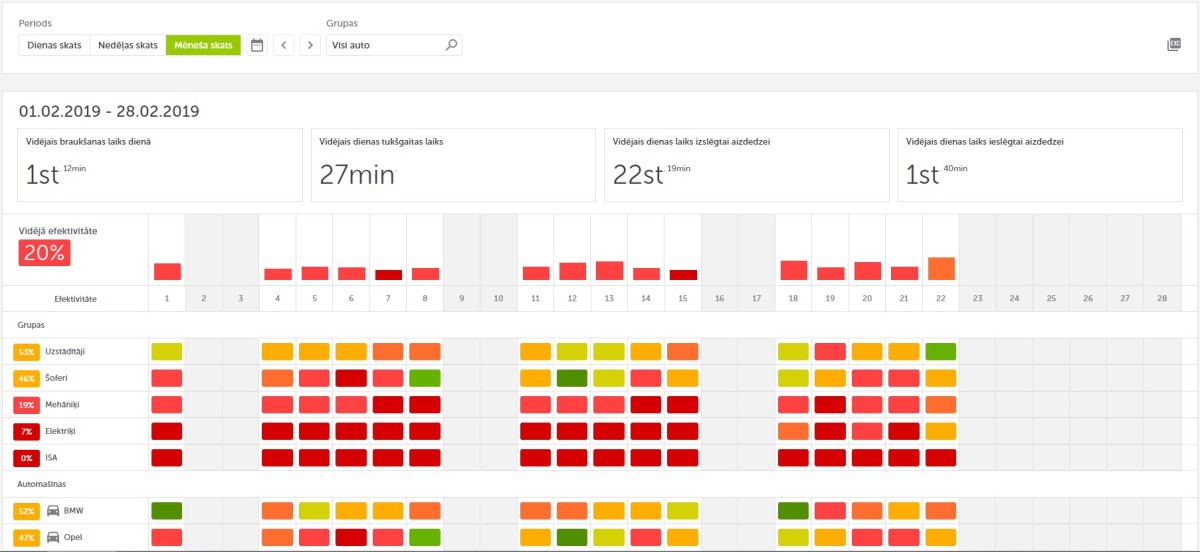Click the Elektriķi 7% efficiency badge
Screen dimensions: 1200x552
pyautogui.click(x=27, y=431)
